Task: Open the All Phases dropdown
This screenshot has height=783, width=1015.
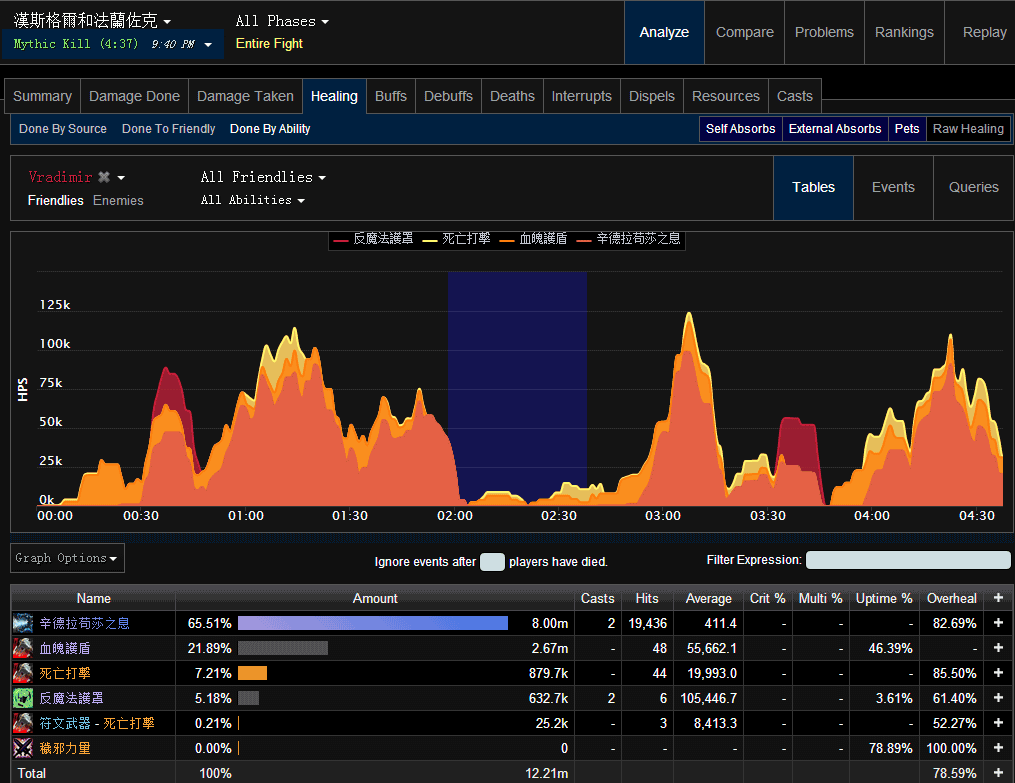Action: pyautogui.click(x=282, y=21)
